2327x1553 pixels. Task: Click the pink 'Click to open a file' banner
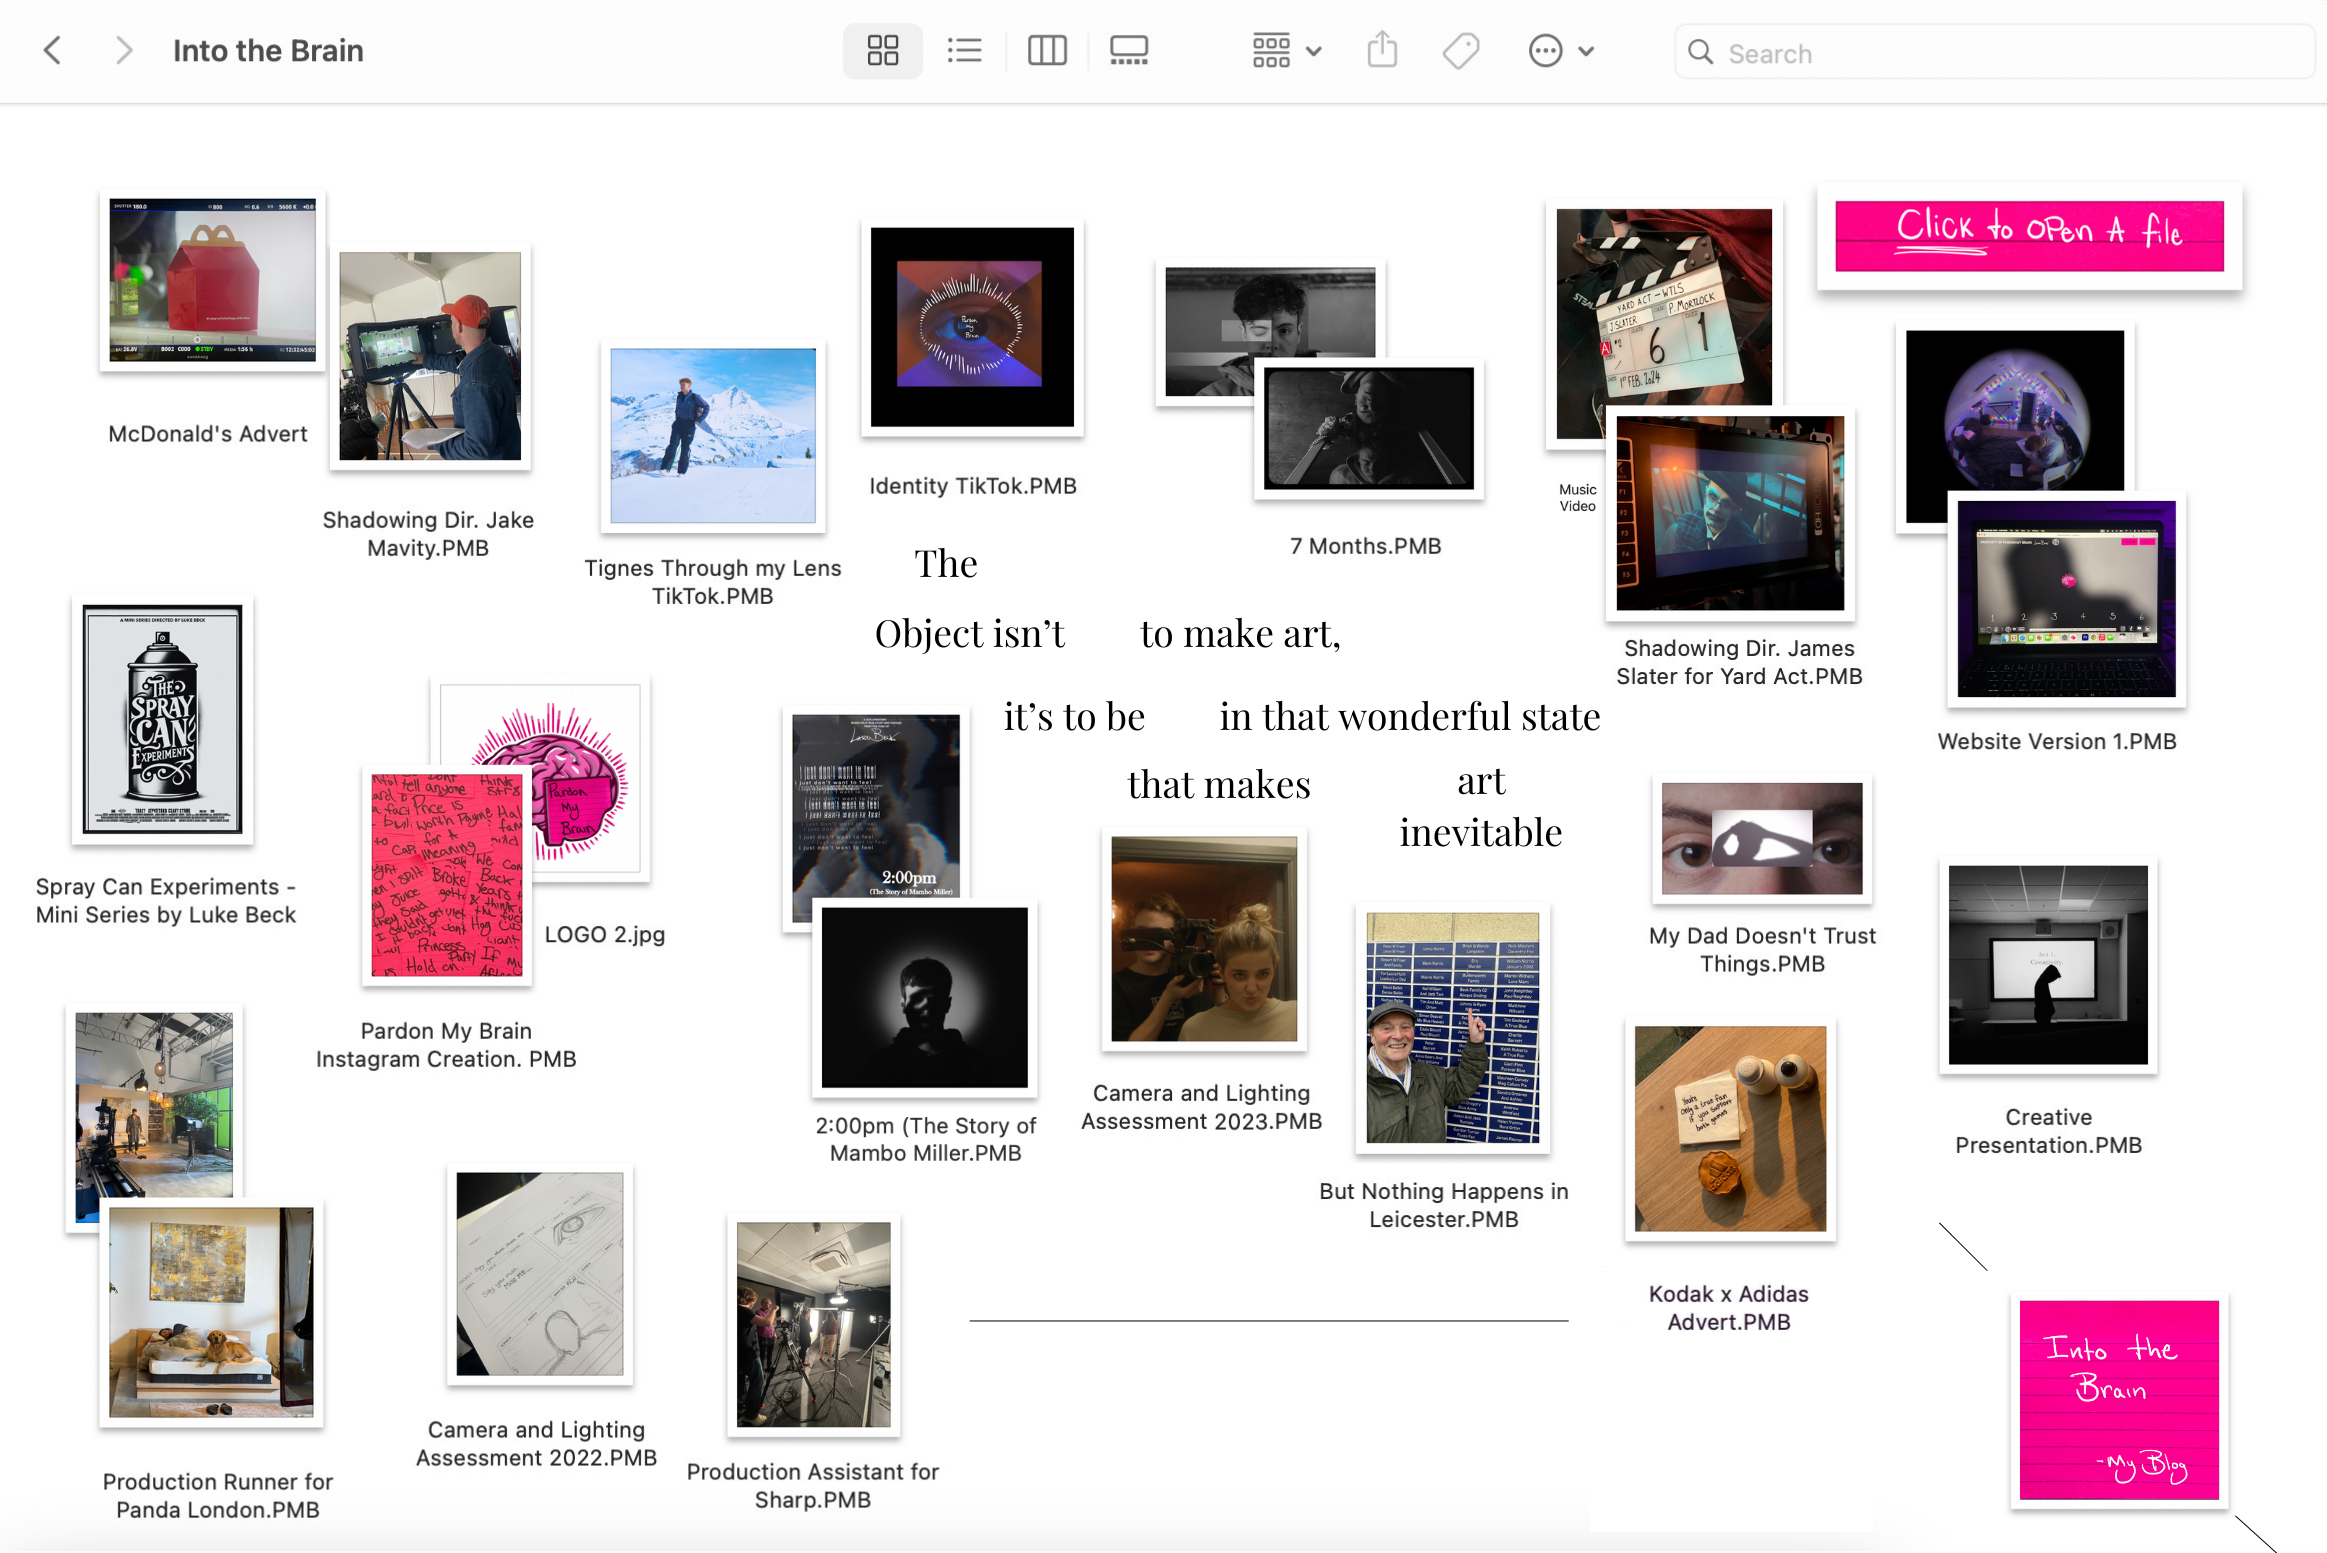click(x=2029, y=236)
